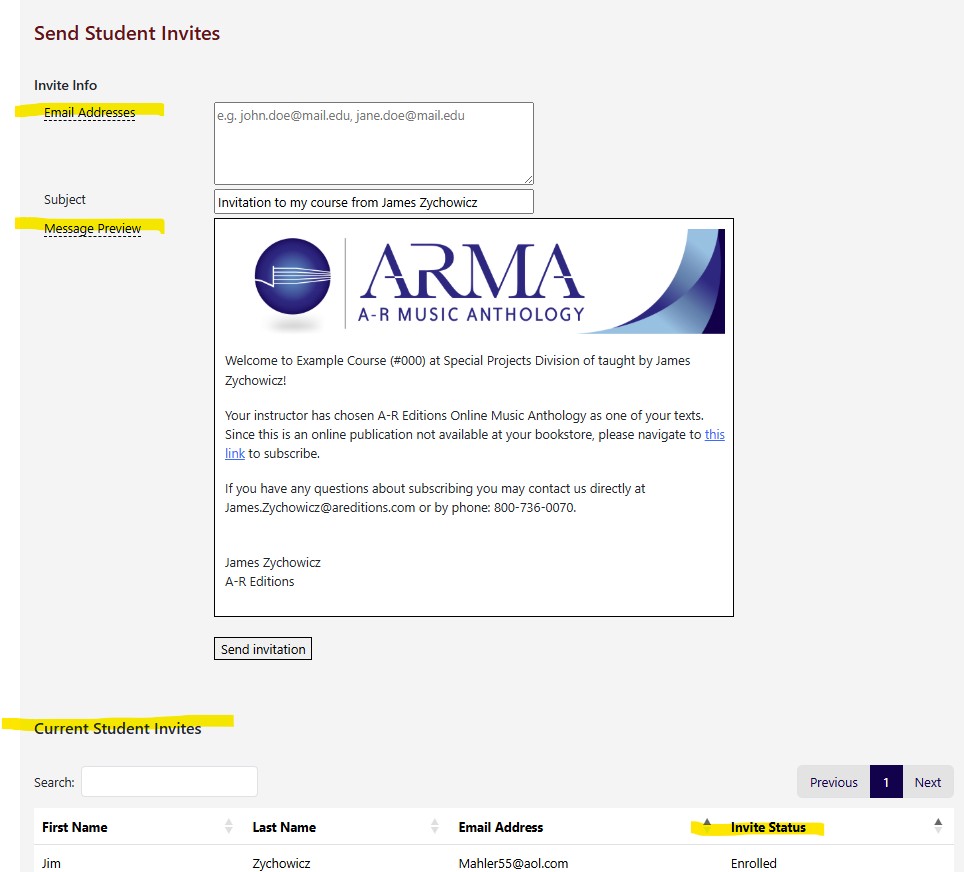Open "this link" in the message preview
964x872 pixels.
[714, 435]
